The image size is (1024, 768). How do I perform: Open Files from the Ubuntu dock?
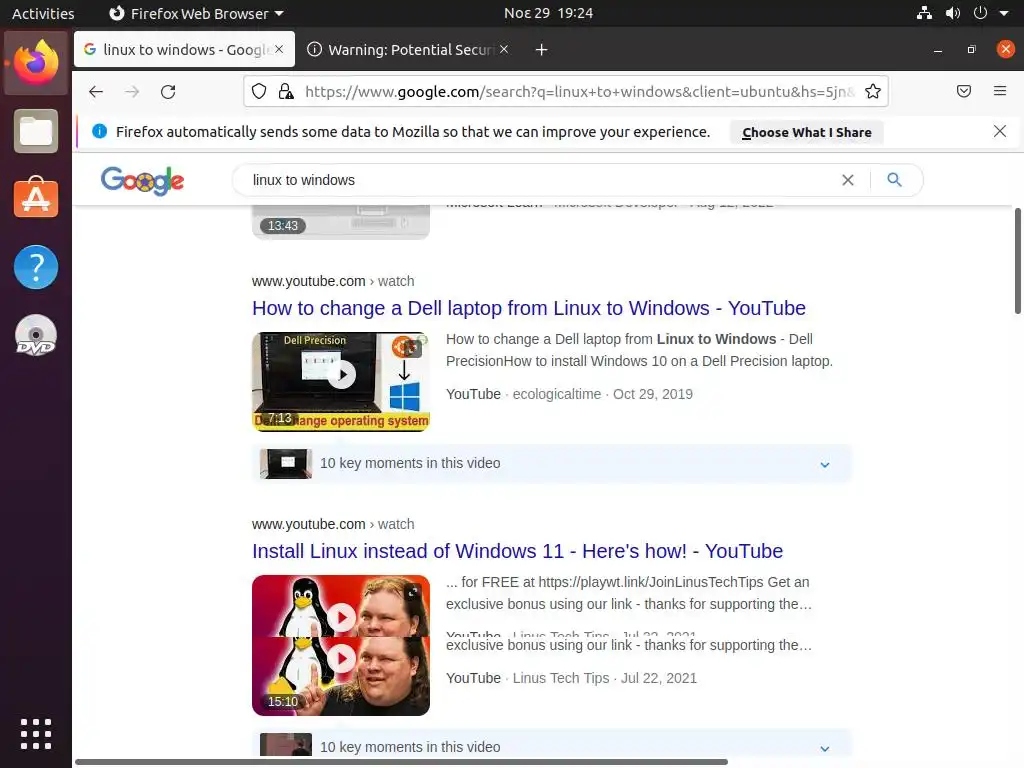[36, 131]
